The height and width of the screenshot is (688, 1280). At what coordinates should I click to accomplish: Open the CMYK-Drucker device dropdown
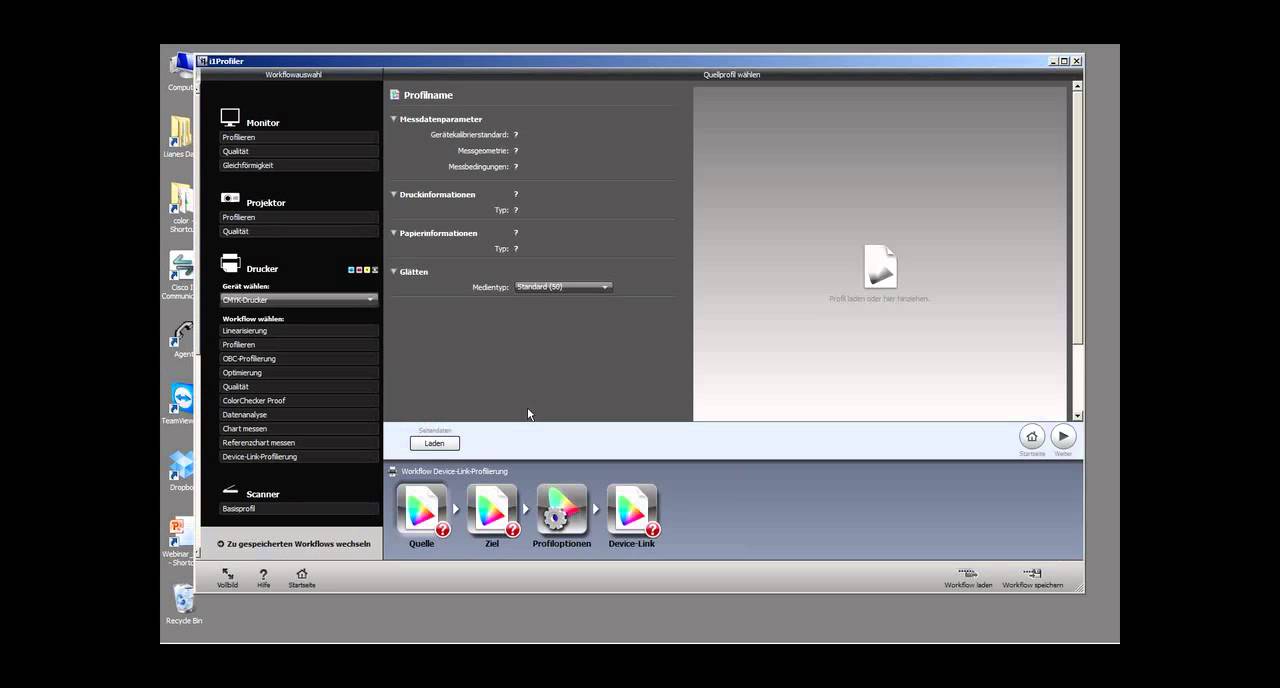pos(299,299)
